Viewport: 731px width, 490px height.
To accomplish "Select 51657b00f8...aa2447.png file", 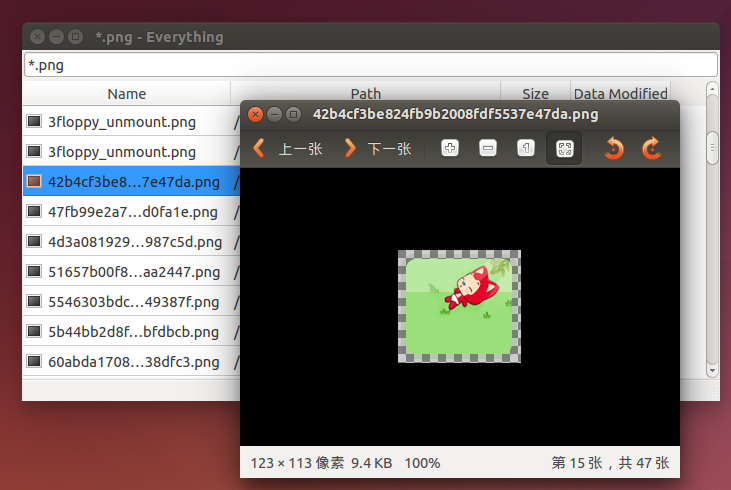I will pos(131,271).
